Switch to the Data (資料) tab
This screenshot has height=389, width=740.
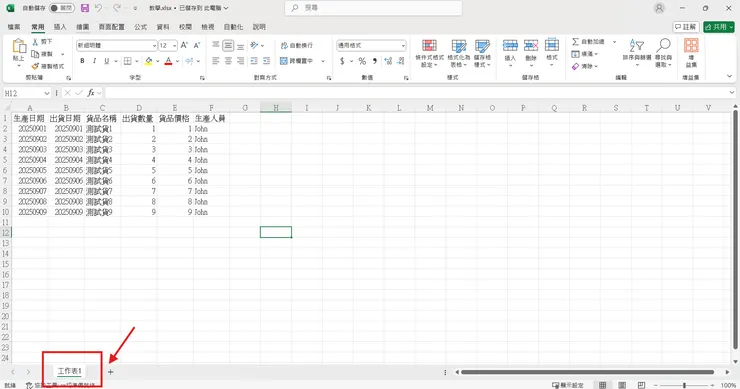(163, 27)
